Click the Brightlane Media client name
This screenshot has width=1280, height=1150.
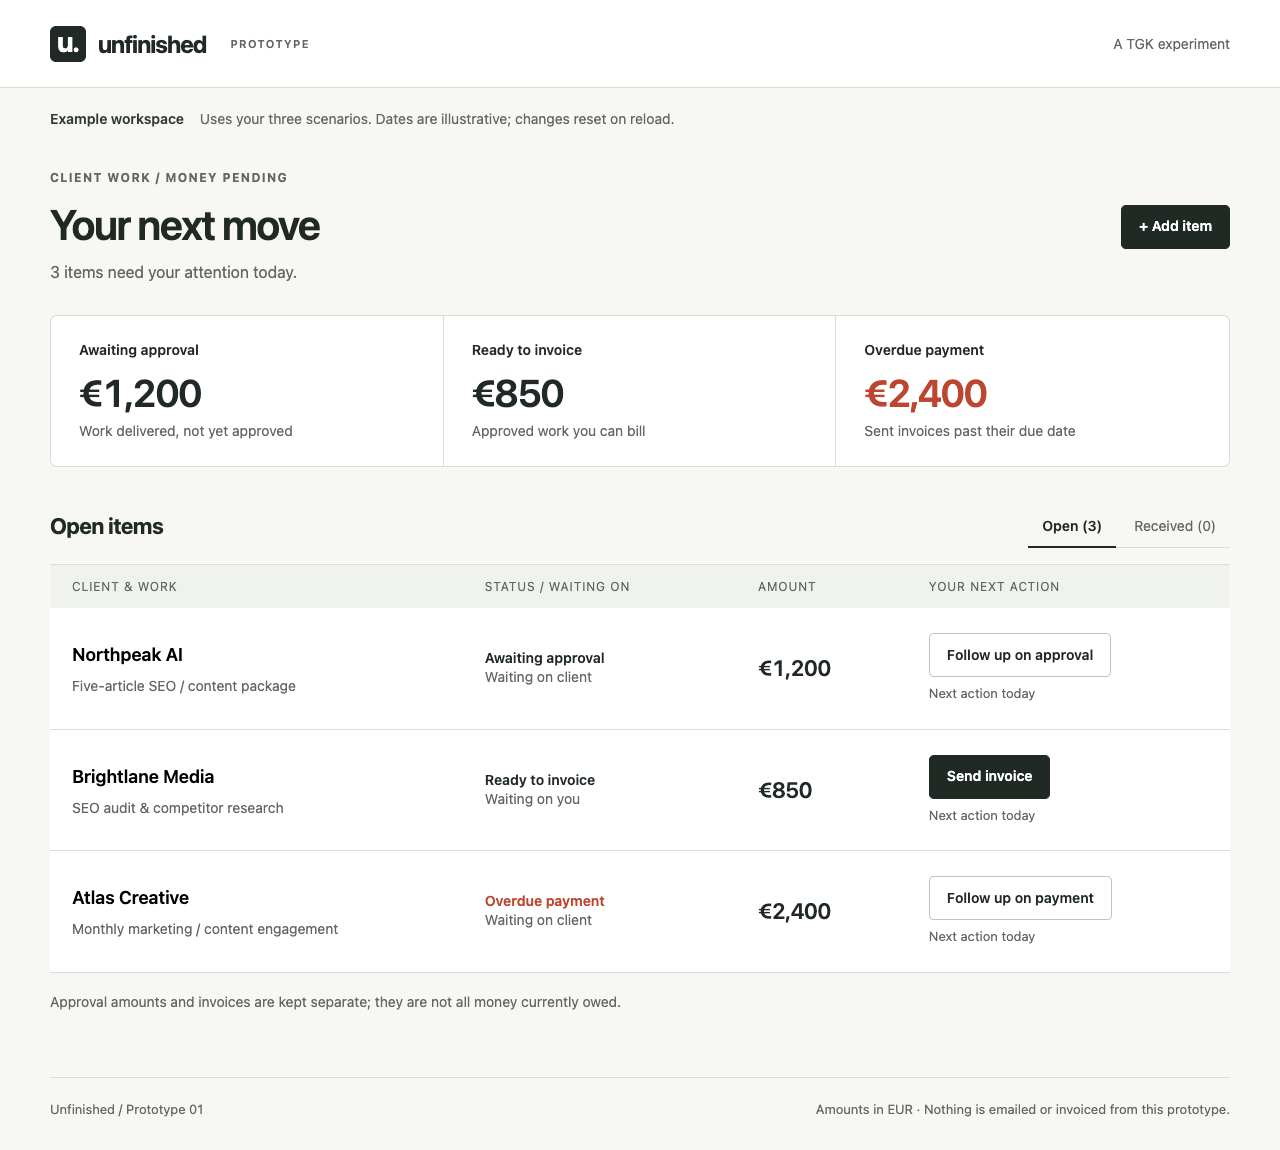tap(143, 777)
